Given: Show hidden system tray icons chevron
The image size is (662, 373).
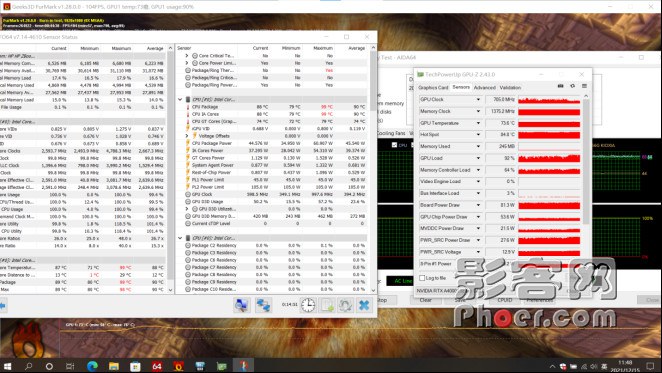Looking at the screenshot, I should 552,366.
